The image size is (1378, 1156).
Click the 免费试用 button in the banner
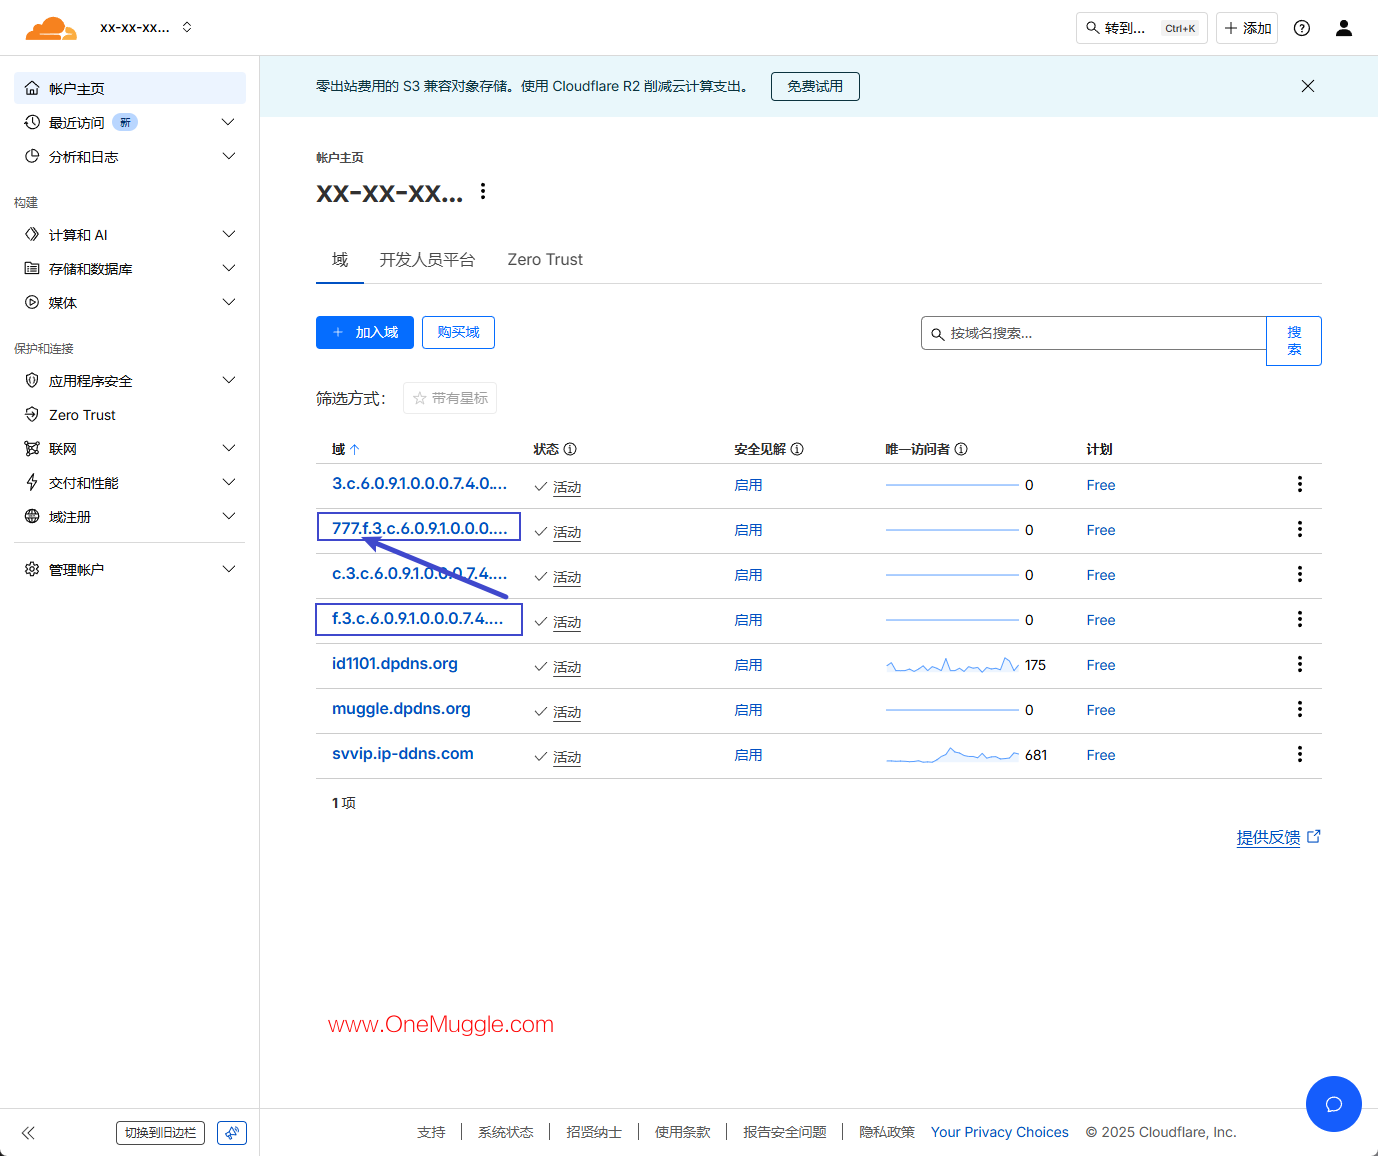click(x=815, y=86)
